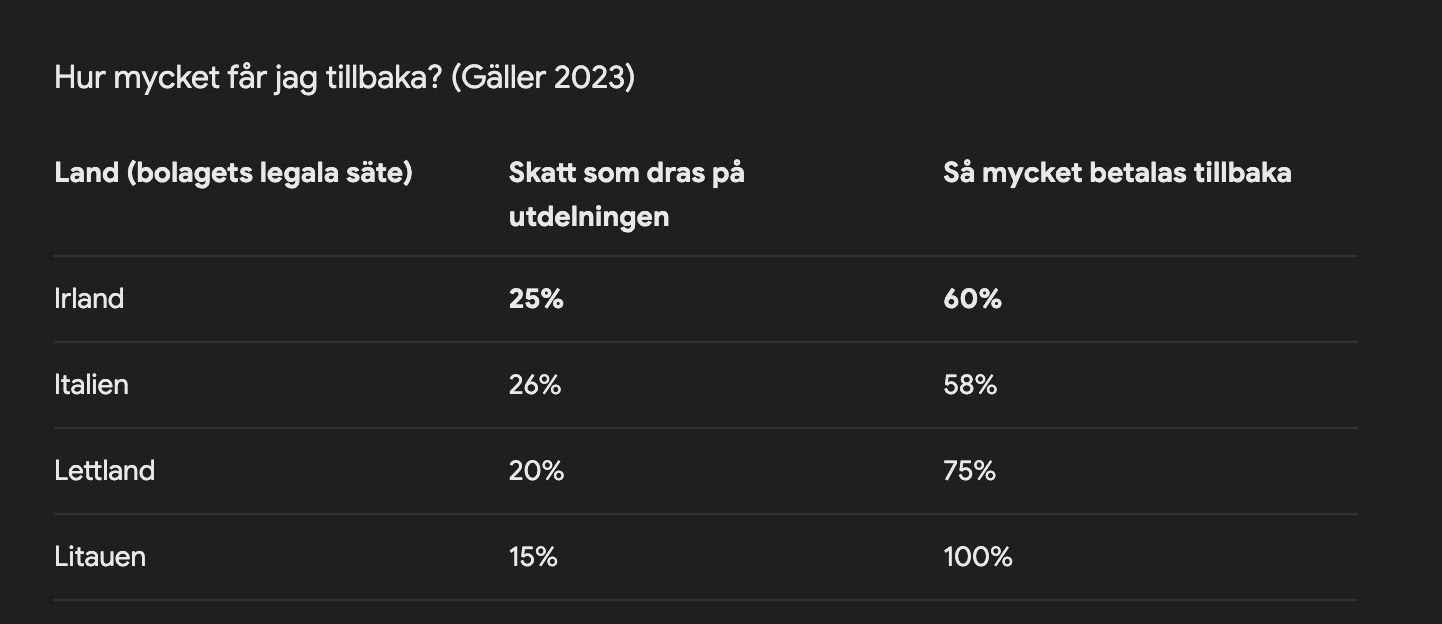Click Italien's 26% tax rate

(x=535, y=385)
